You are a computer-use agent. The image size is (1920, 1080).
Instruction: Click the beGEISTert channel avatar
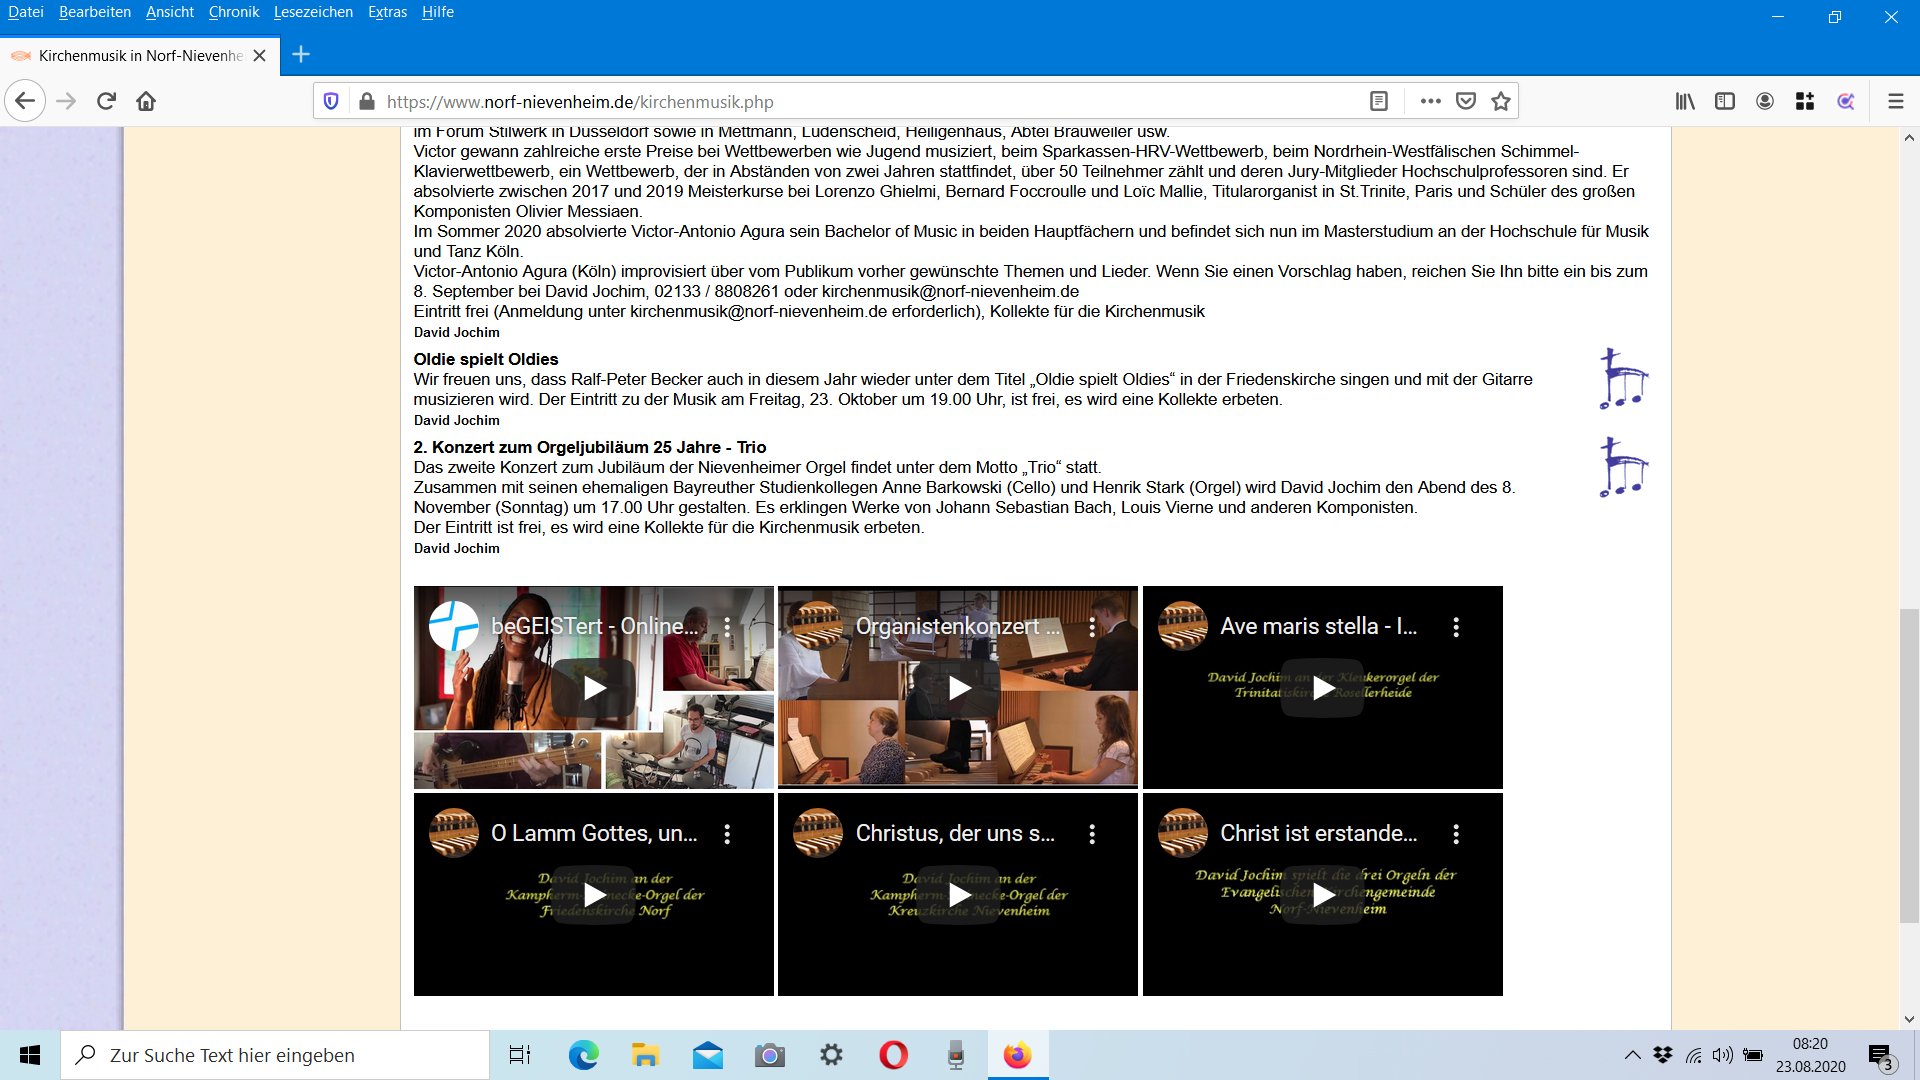coord(454,626)
